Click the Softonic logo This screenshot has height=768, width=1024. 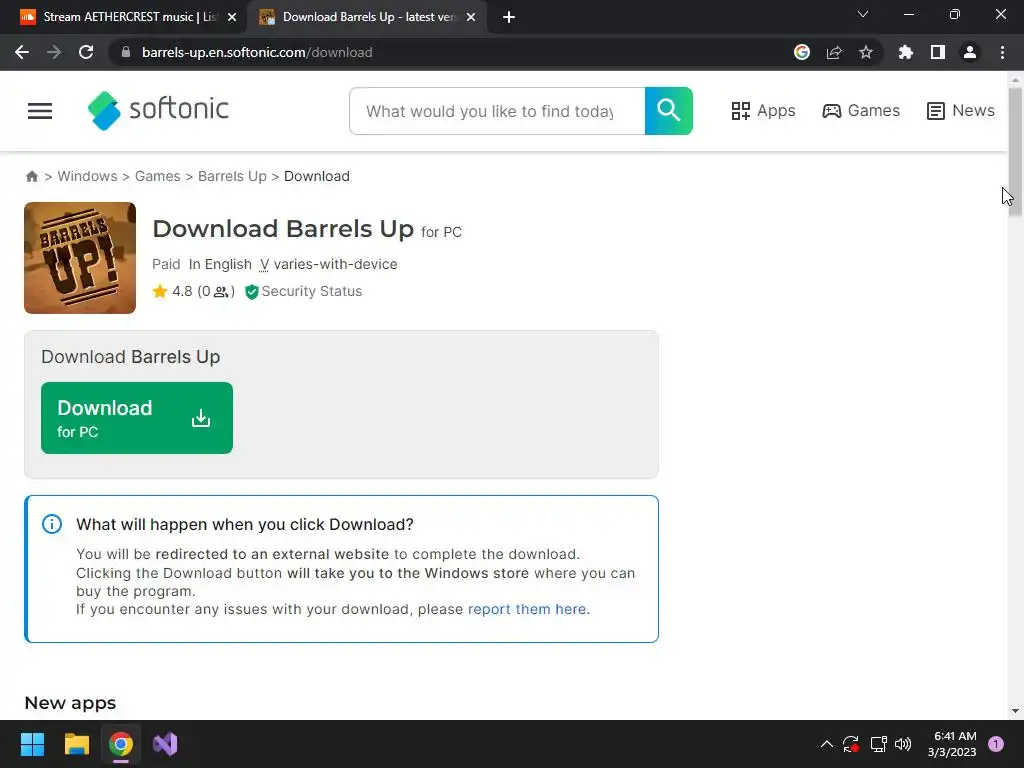coord(158,110)
